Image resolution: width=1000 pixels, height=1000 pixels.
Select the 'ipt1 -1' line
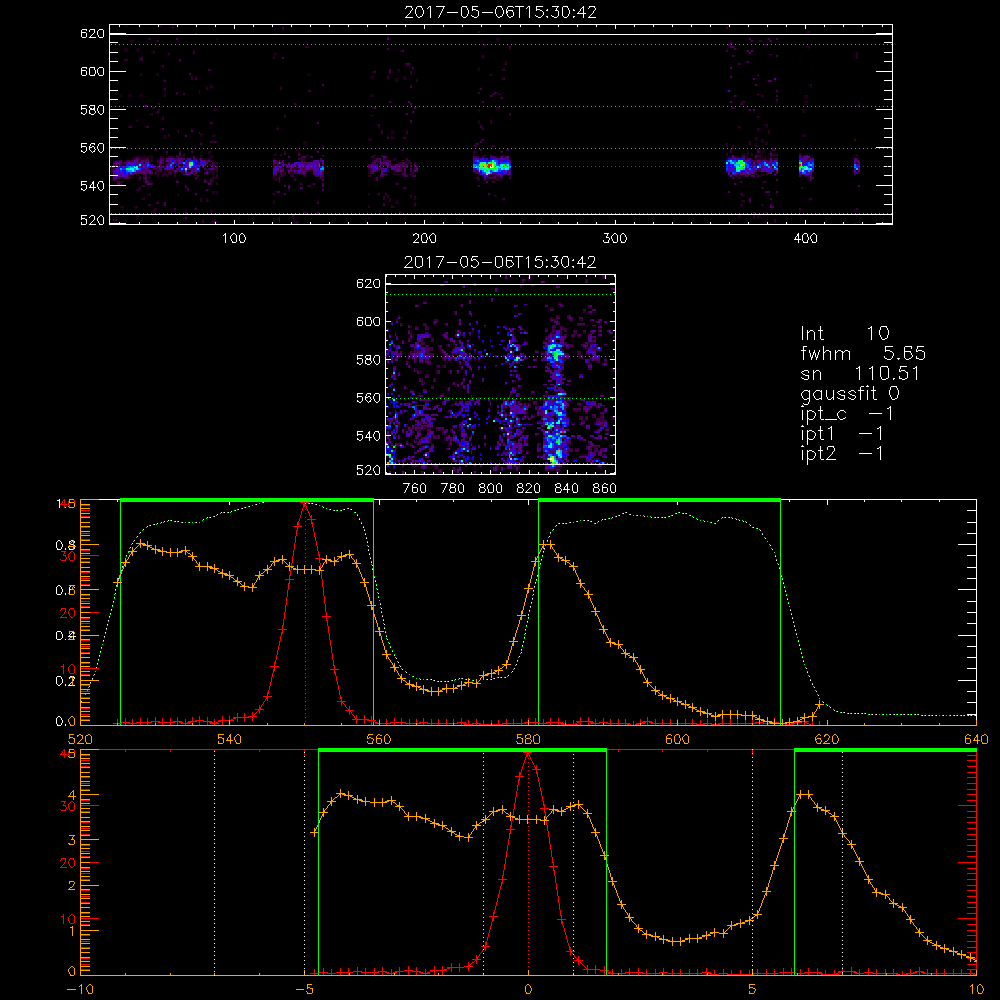tap(842, 434)
